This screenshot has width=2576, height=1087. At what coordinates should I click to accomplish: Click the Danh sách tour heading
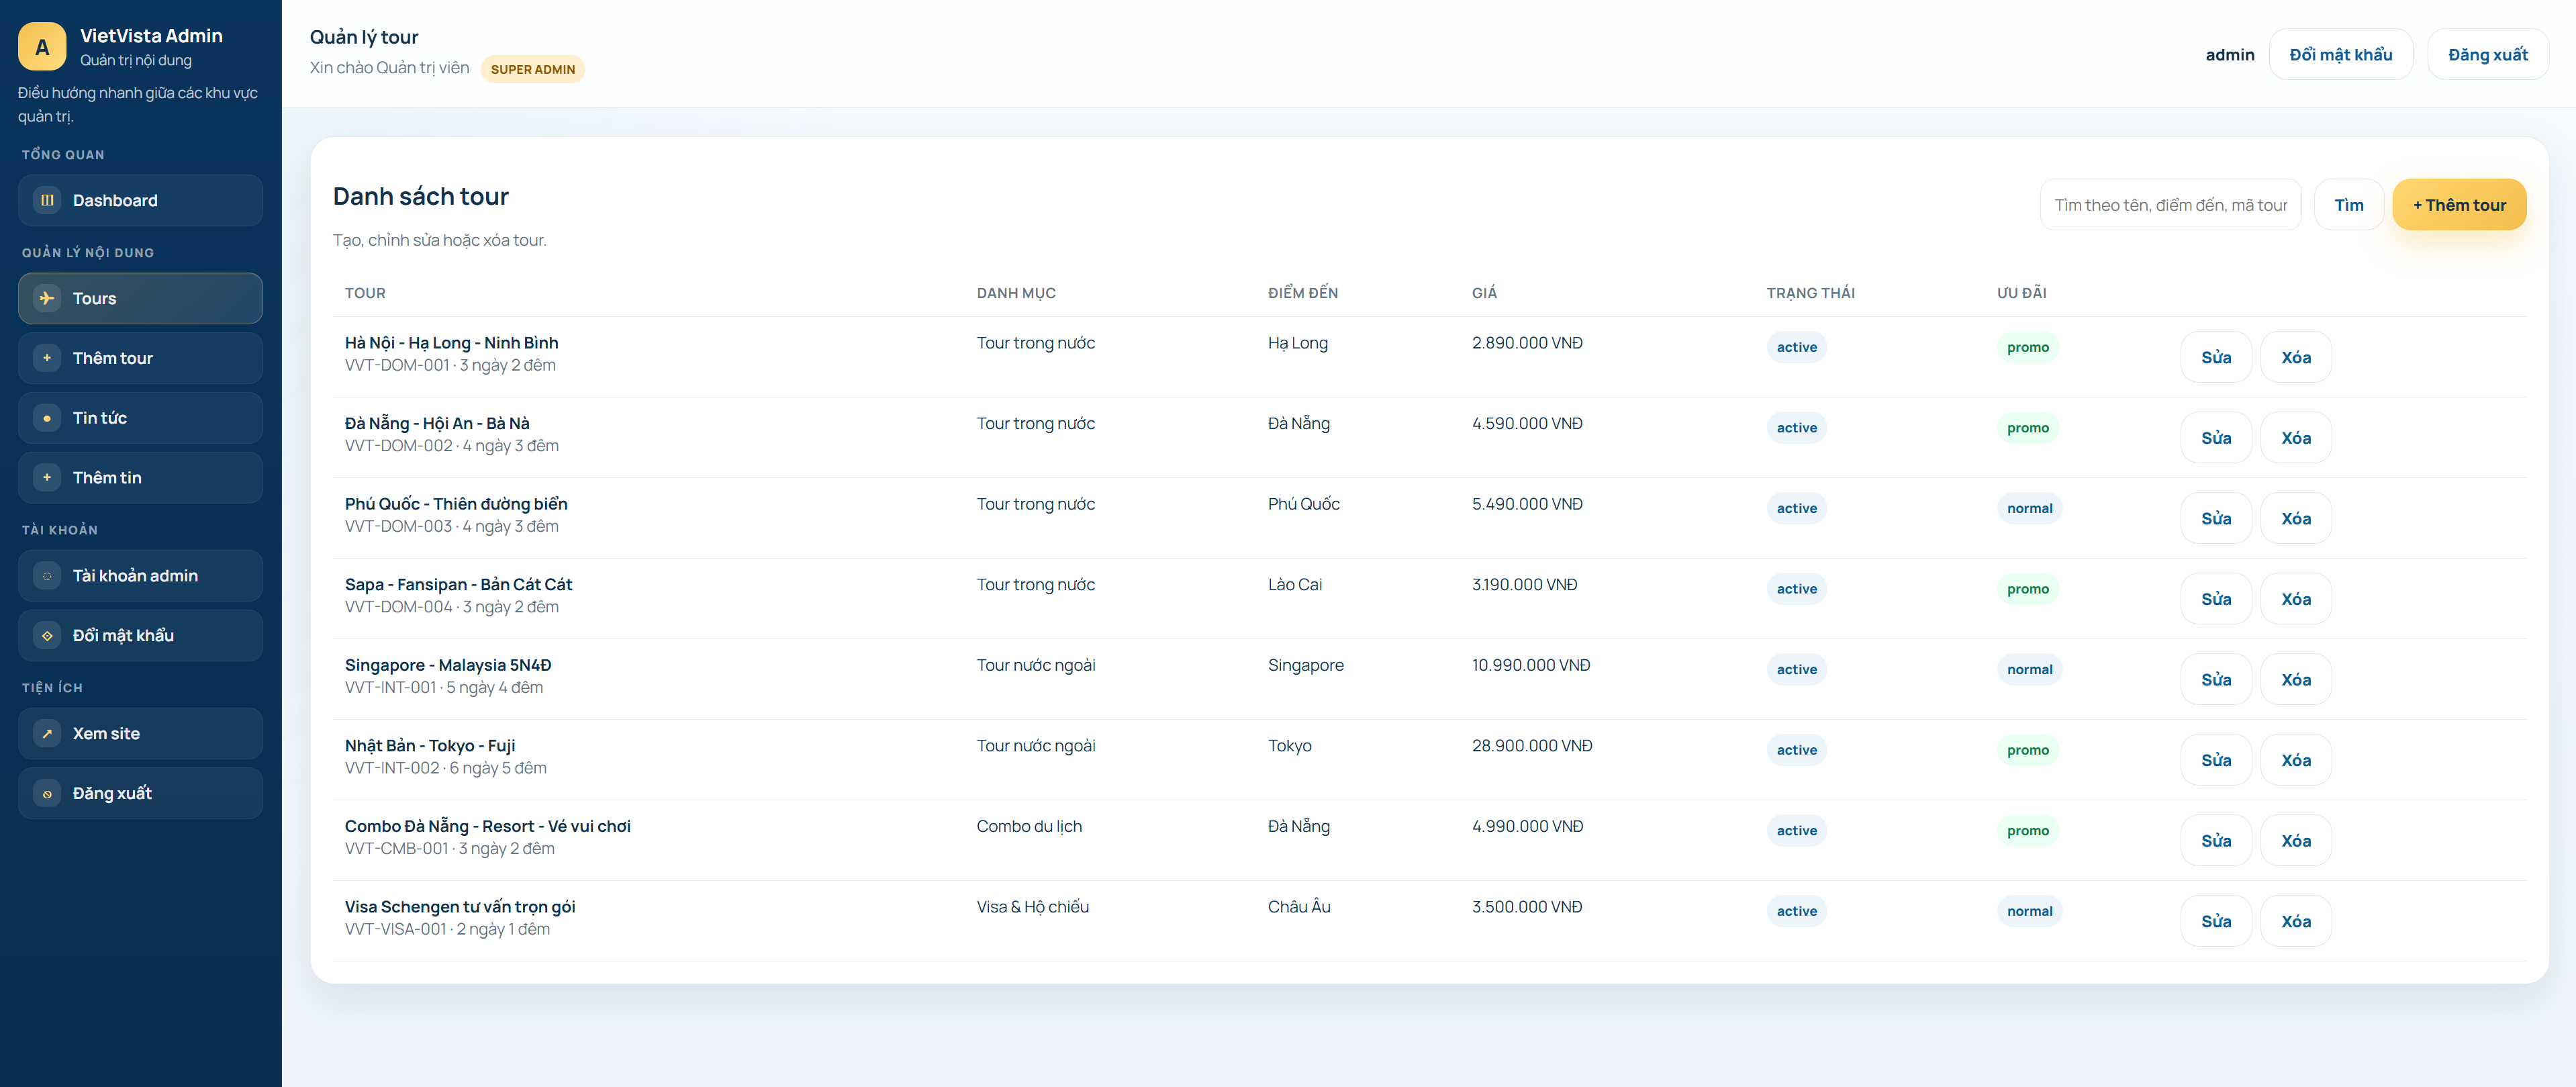point(421,196)
